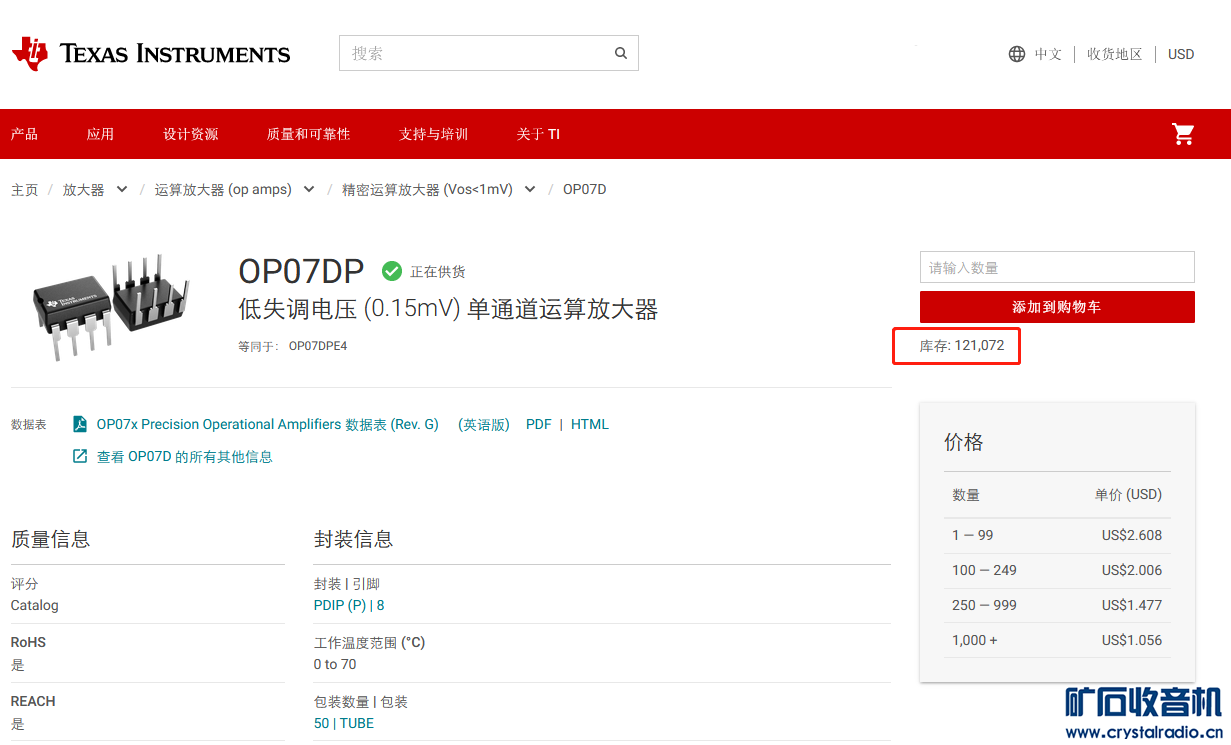Open the 关于 TI menu
This screenshot has height=745, width=1231.
pos(538,134)
